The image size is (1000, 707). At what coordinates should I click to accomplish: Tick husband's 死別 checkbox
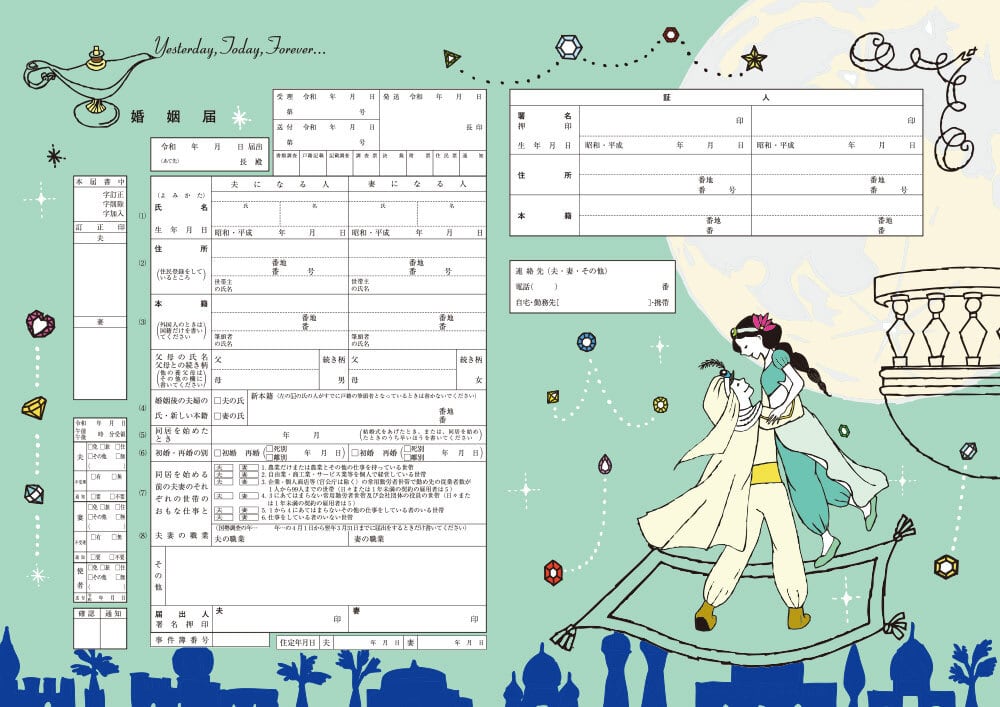tap(268, 449)
